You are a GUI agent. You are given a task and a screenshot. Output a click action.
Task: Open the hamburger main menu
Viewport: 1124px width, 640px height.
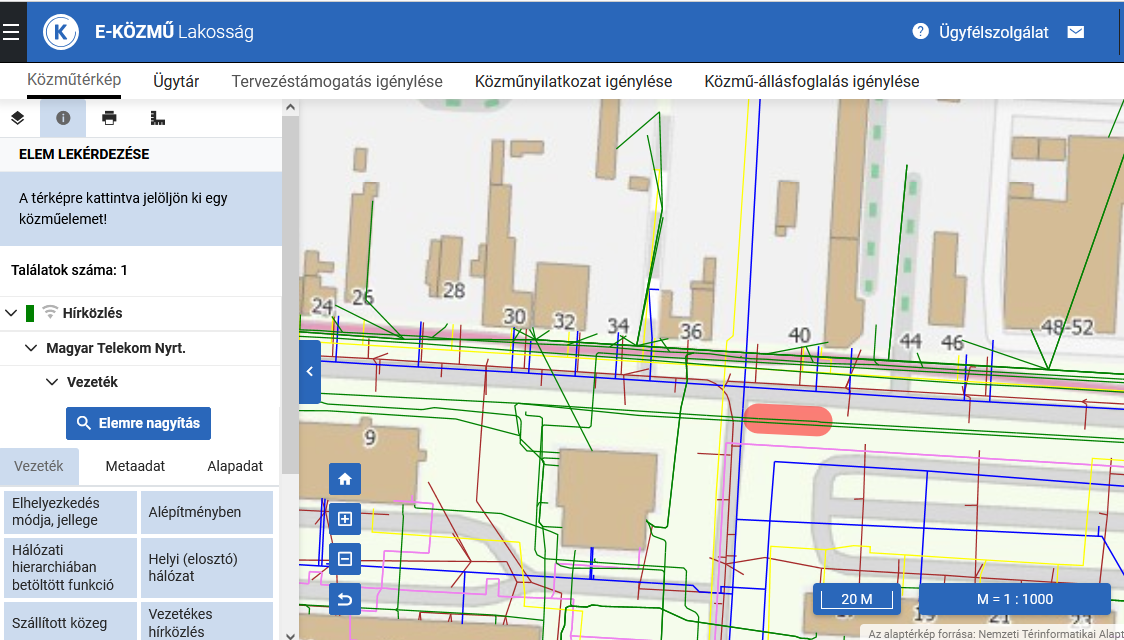11,32
